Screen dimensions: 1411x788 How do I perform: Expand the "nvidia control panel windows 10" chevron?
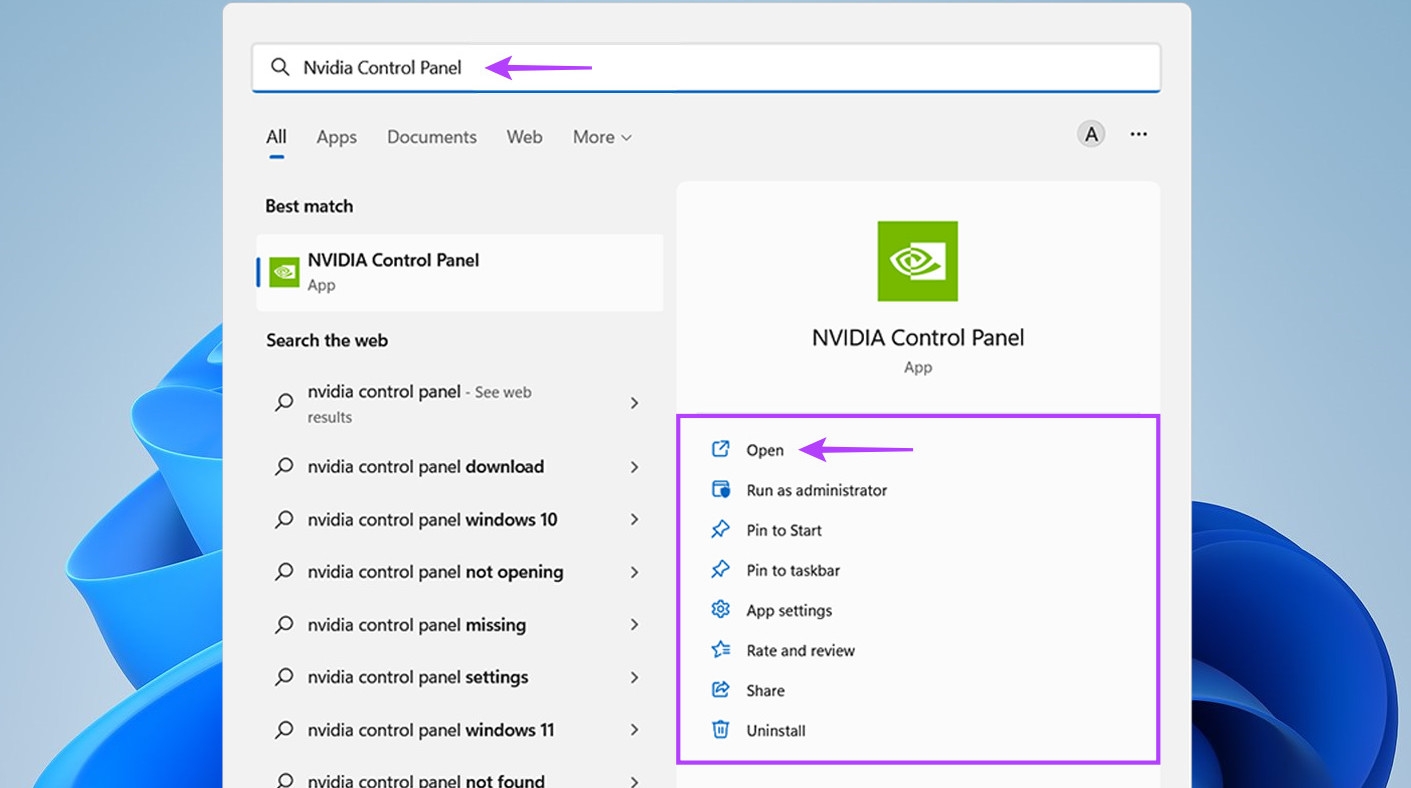coord(634,520)
